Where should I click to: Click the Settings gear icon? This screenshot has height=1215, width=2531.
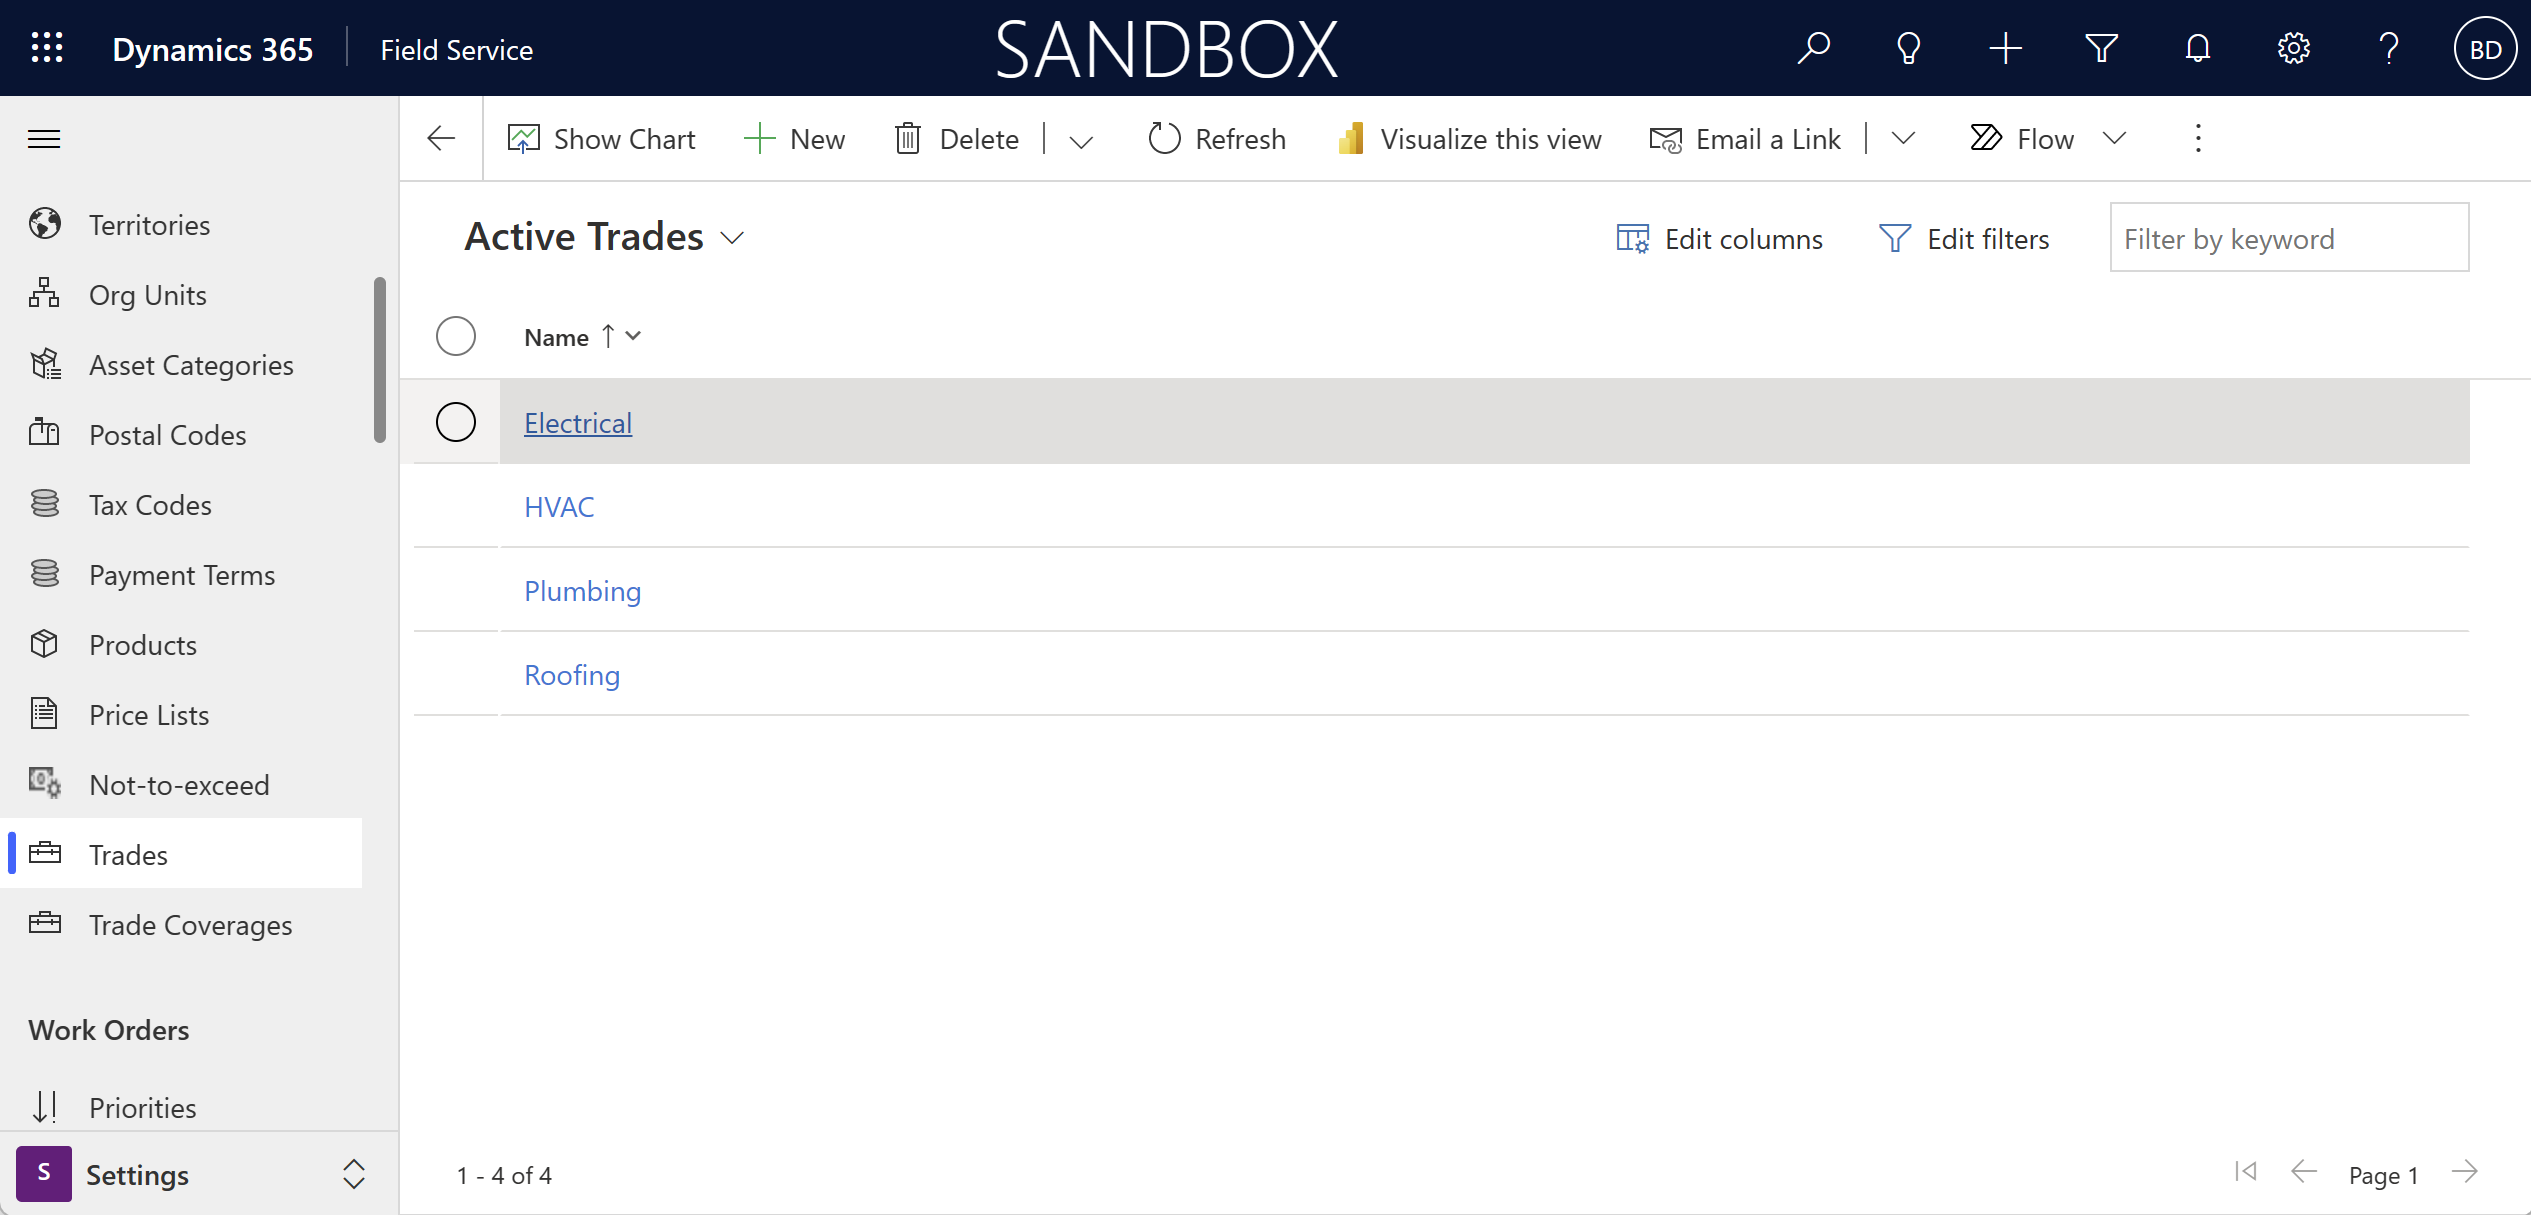click(2294, 48)
